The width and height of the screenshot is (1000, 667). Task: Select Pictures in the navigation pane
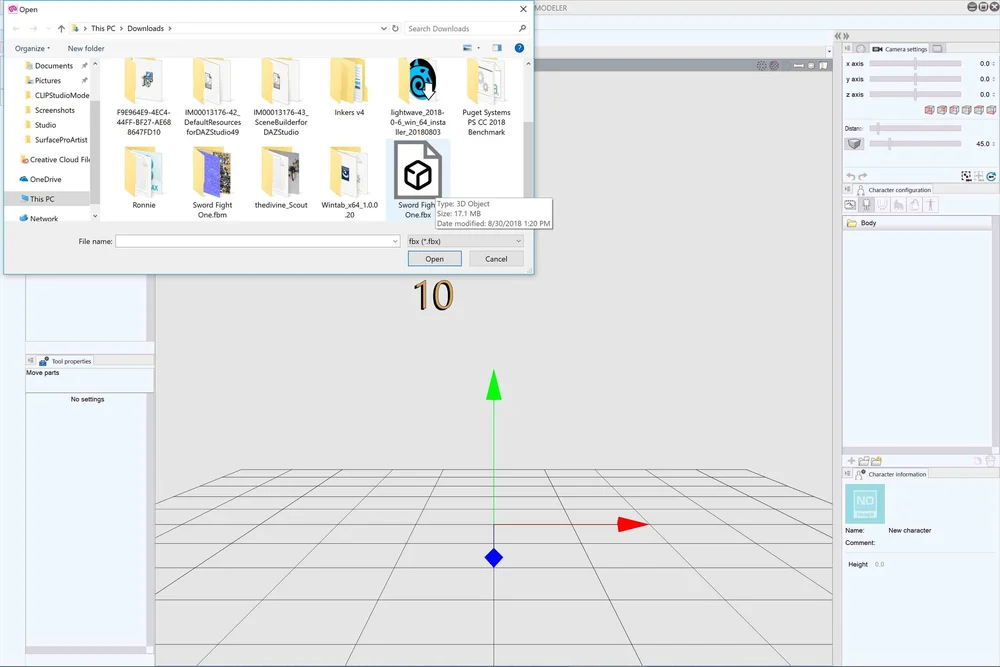tap(48, 80)
